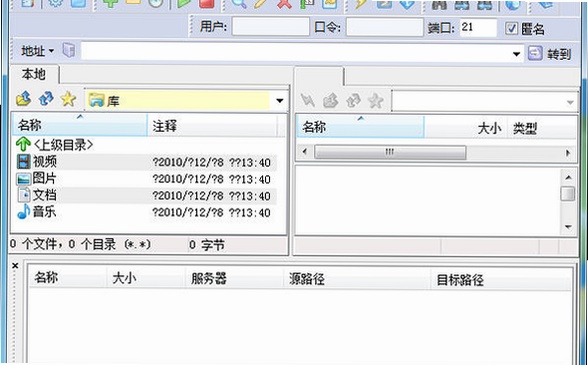Sort remote list by 类型 column

(x=542, y=129)
